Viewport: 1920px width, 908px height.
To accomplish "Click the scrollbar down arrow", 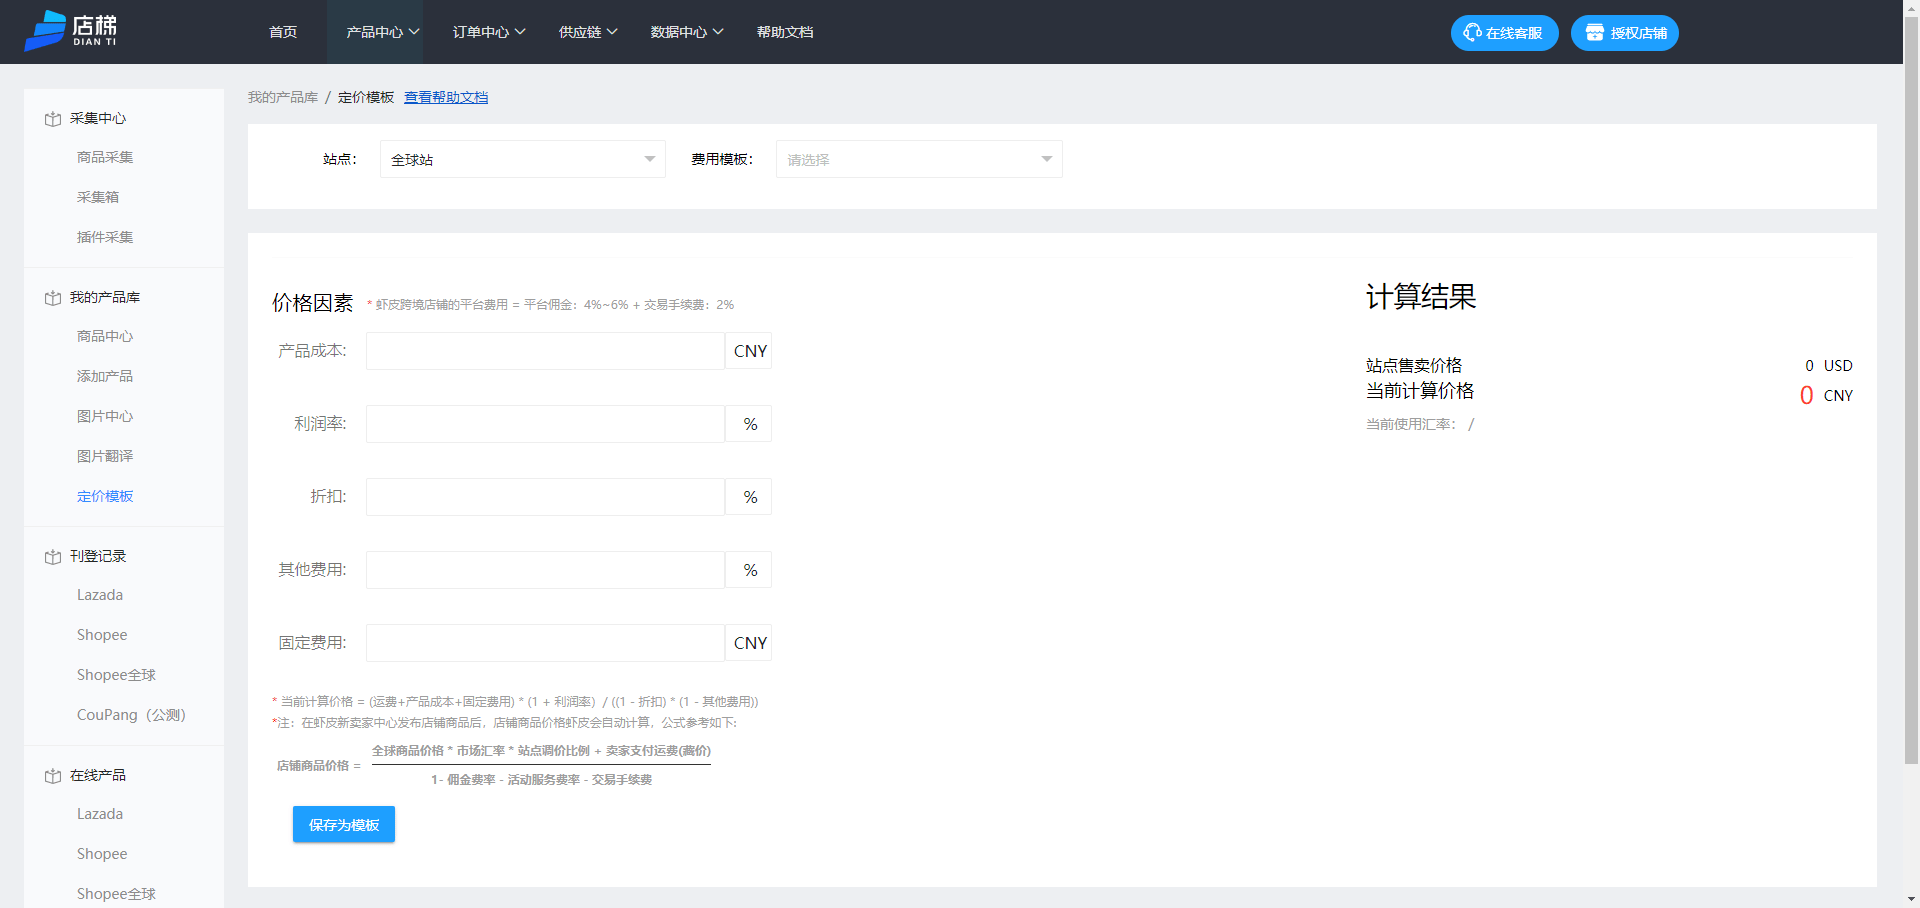I will 1913,898.
